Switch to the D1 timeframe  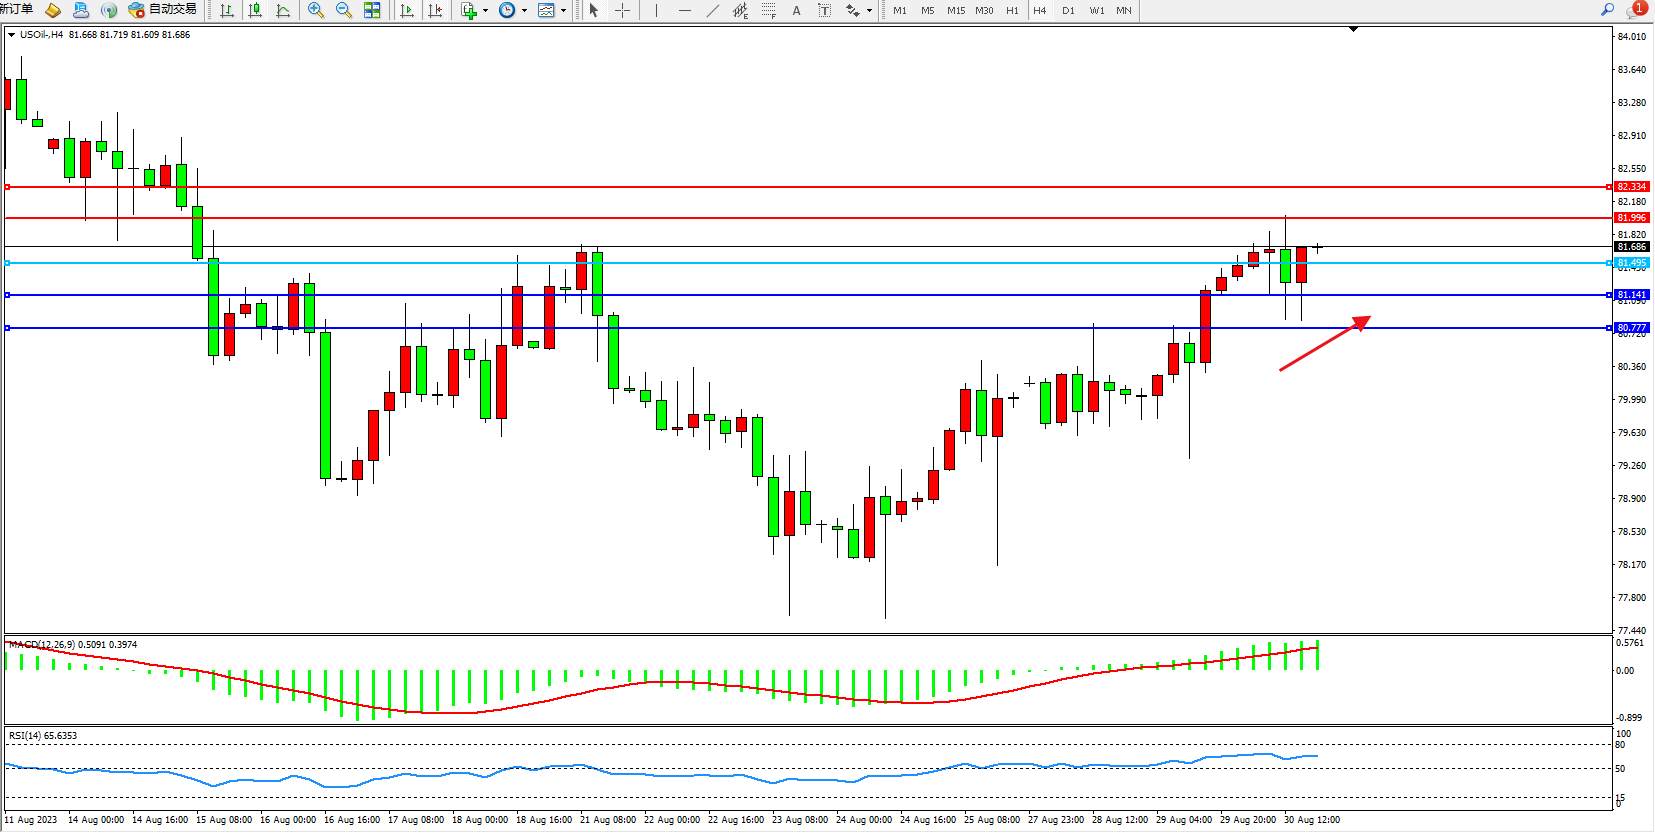coord(1068,10)
